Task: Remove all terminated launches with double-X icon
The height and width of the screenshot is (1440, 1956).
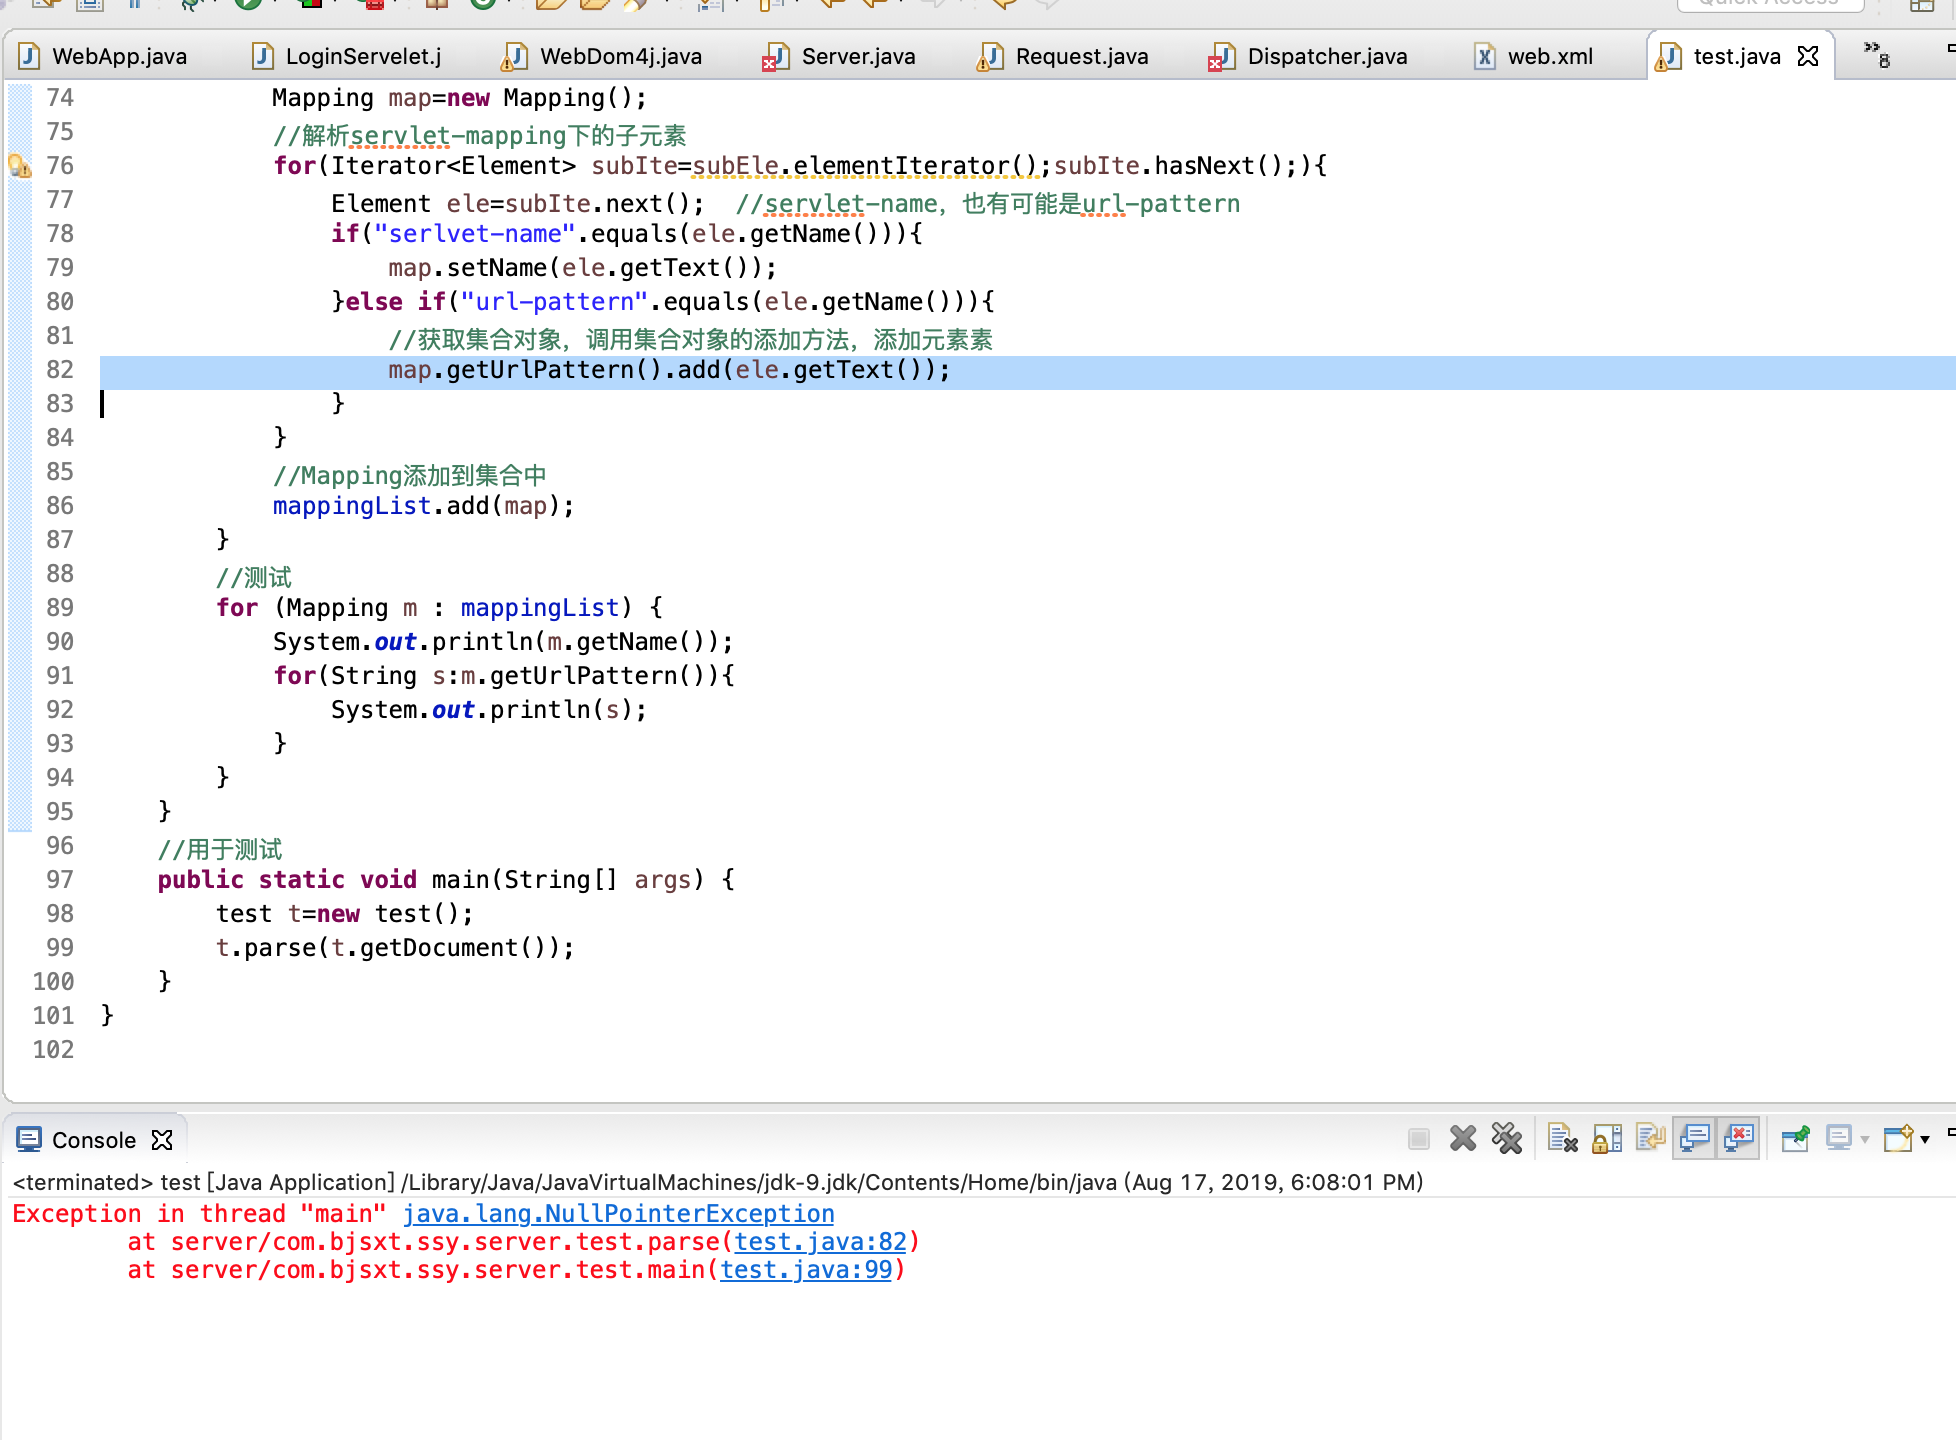Action: coord(1506,1138)
